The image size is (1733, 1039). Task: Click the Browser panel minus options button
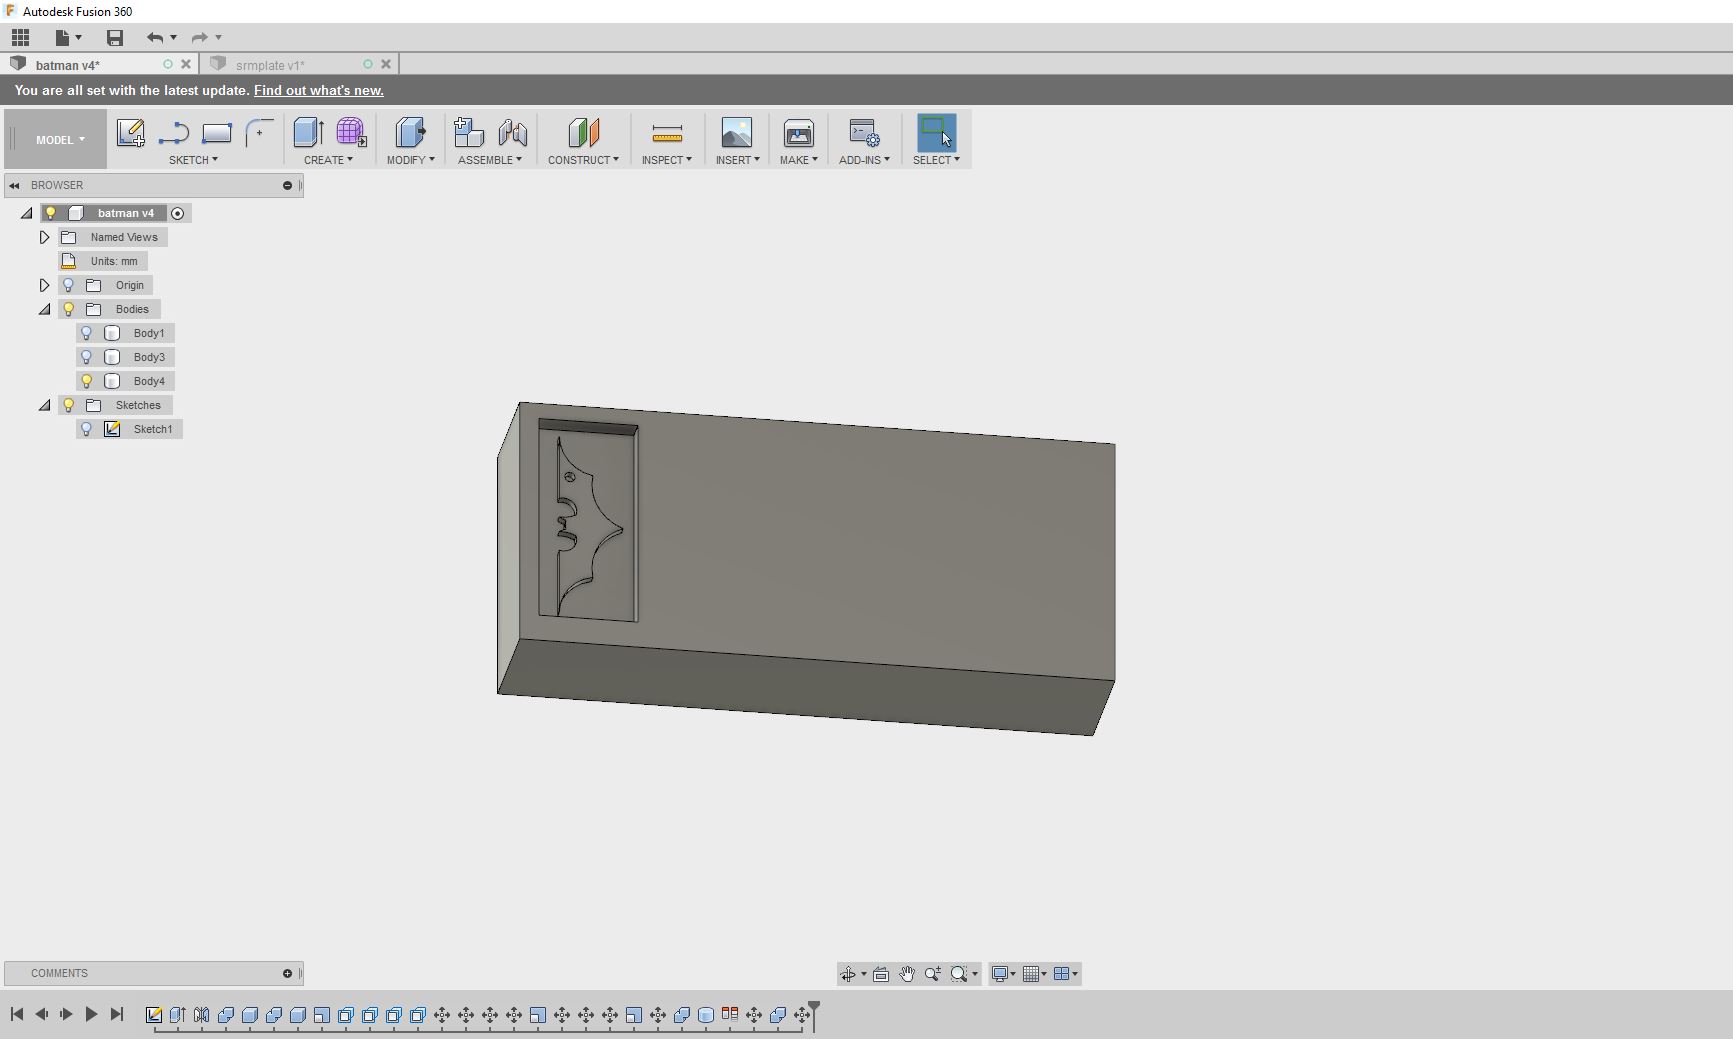pos(287,185)
